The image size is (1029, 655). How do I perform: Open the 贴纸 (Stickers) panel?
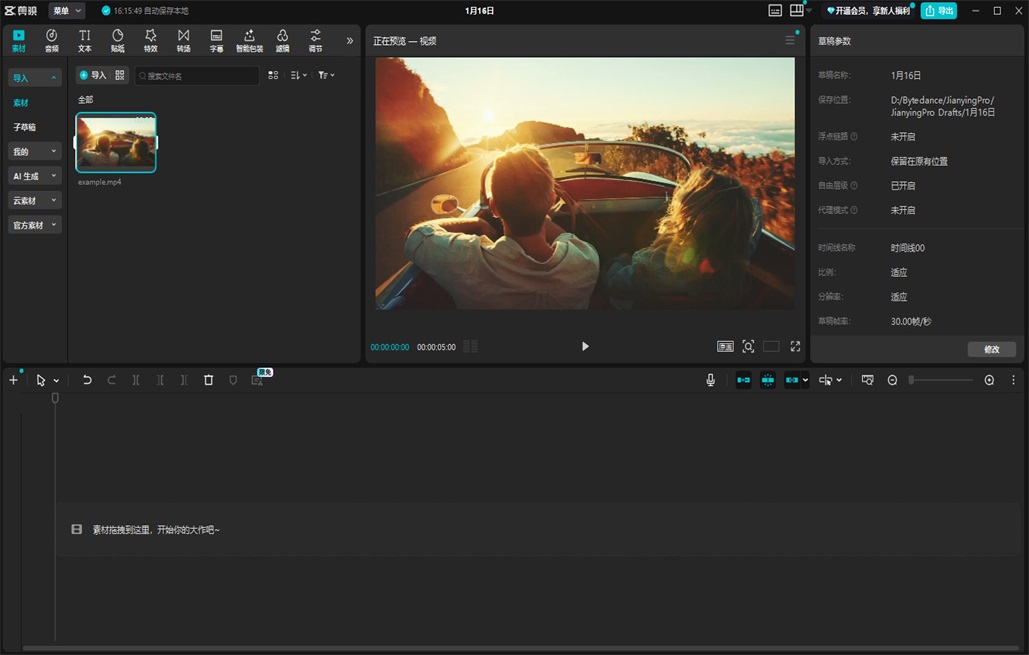click(117, 40)
